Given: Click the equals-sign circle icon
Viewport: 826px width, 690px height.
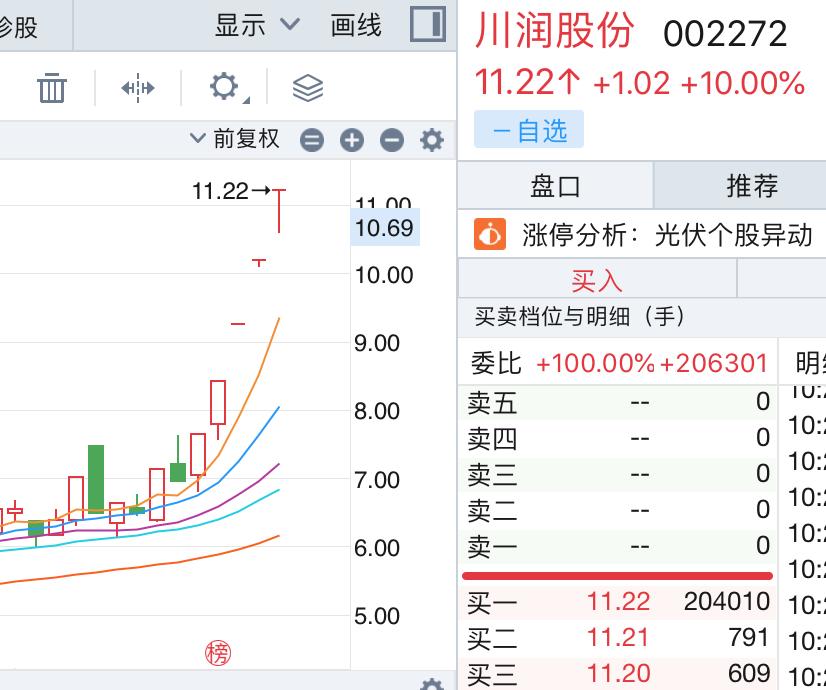Looking at the screenshot, I should coord(312,140).
